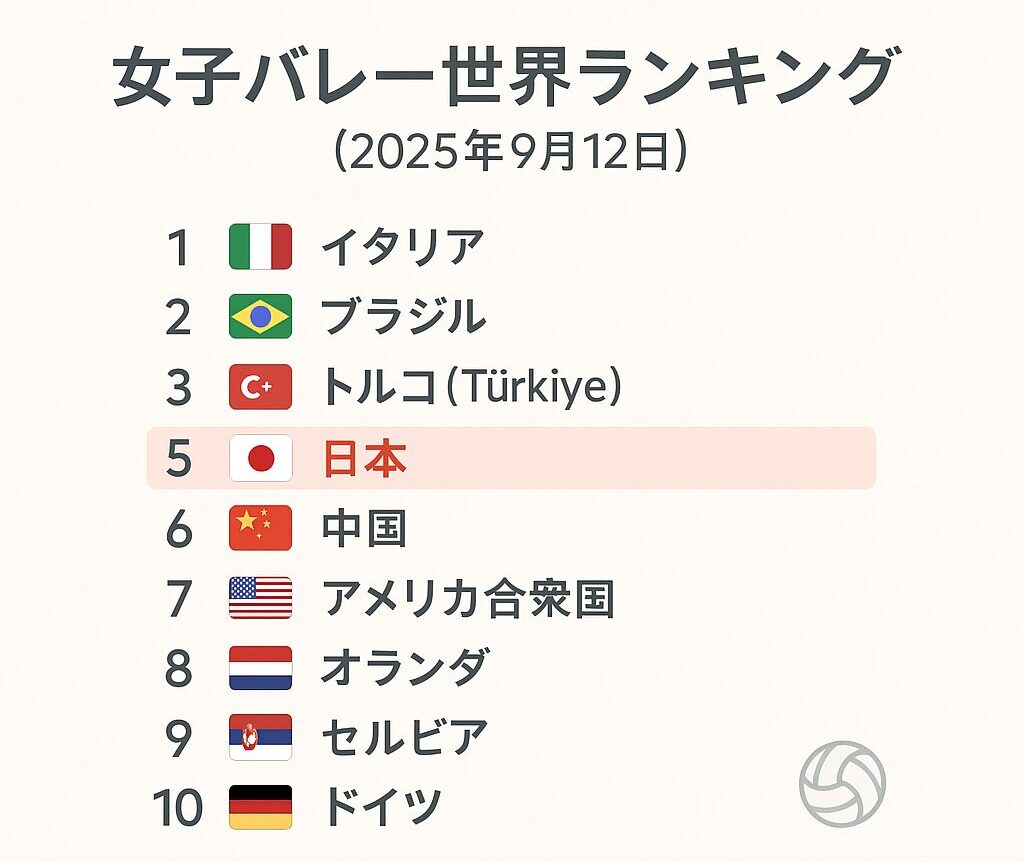Image resolution: width=1024 pixels, height=862 pixels.
Task: Select the Germany flag icon
Action: [x=260, y=807]
